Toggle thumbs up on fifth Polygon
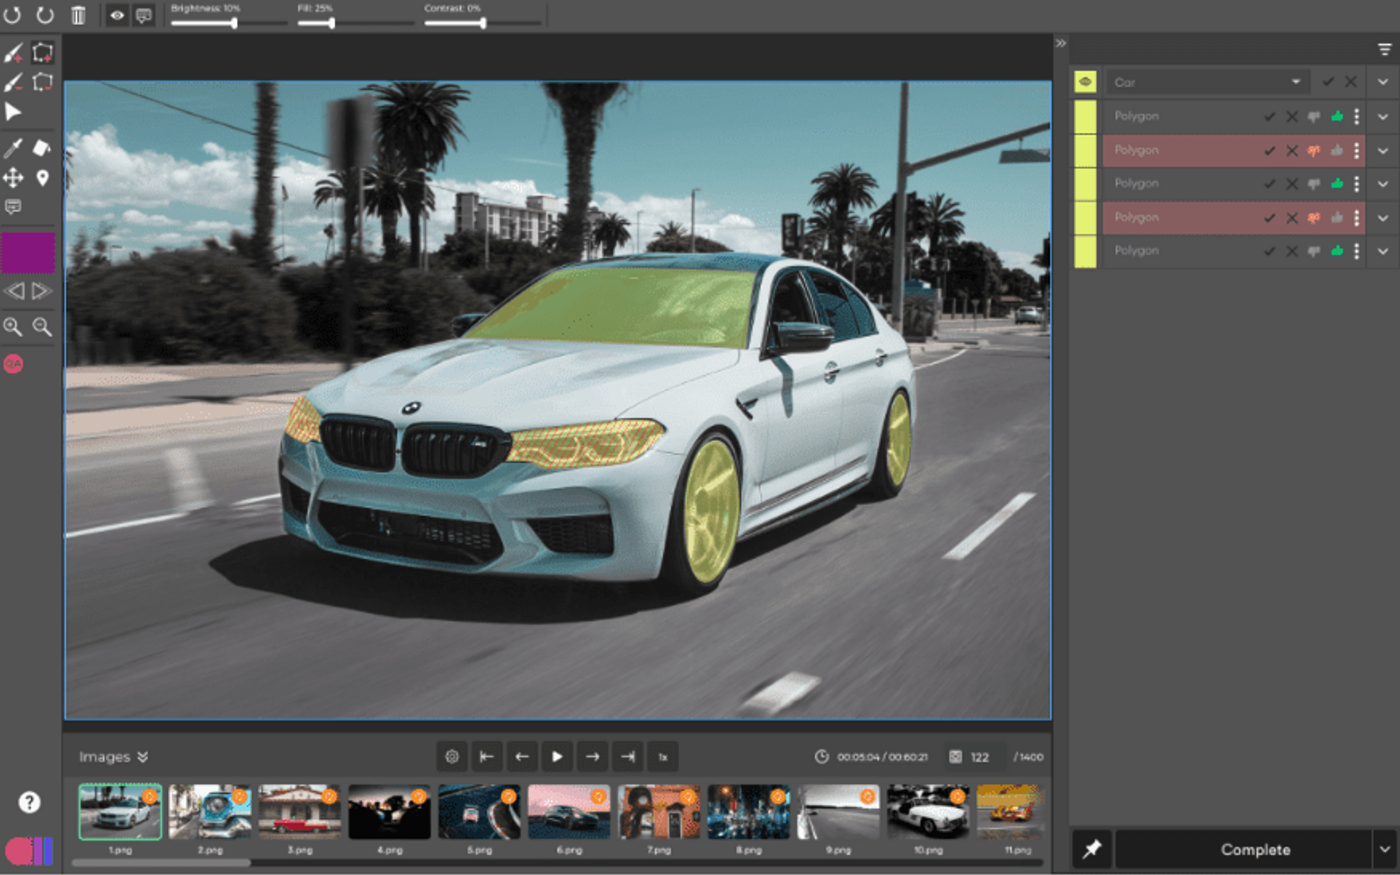 click(x=1337, y=251)
